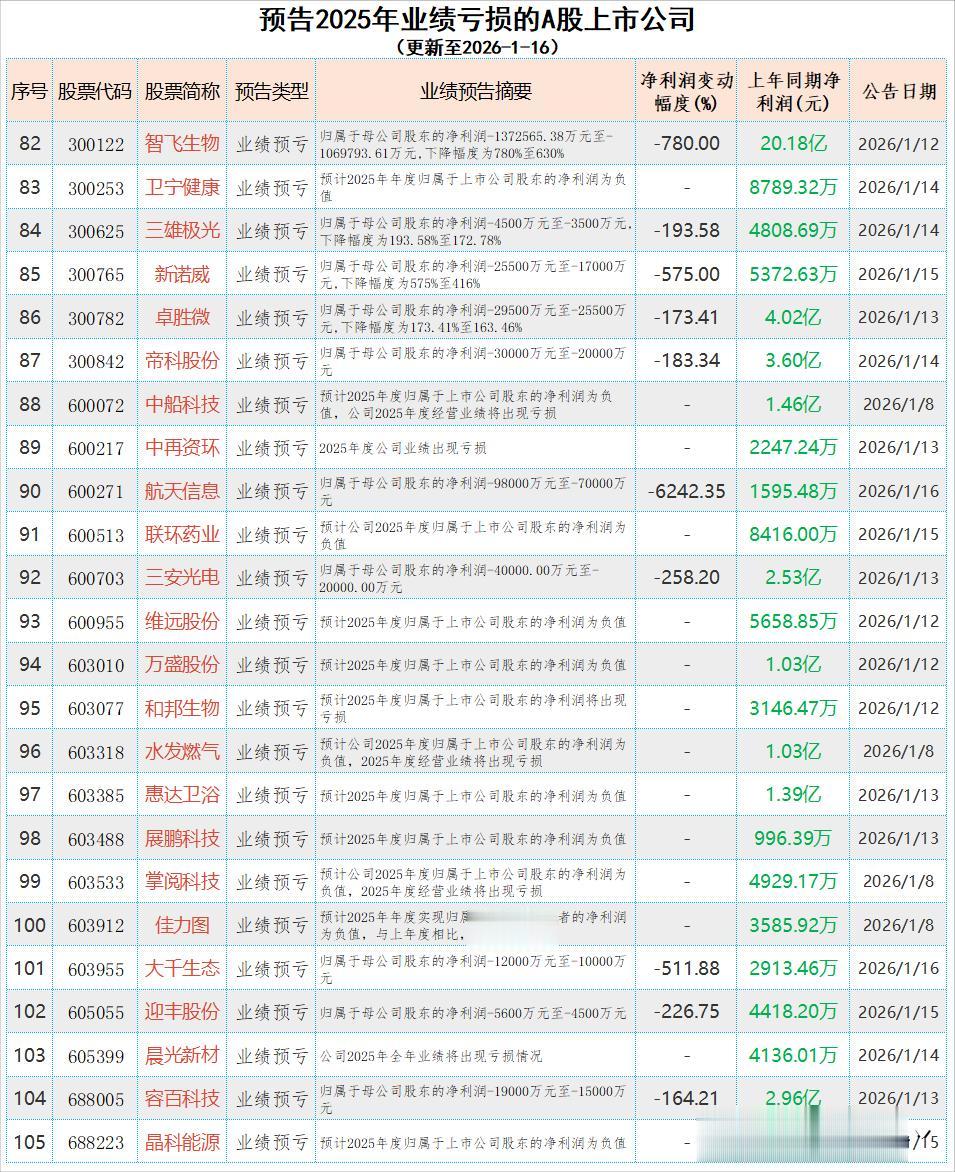
Task: Select stock name 三安光电
Action: pyautogui.click(x=182, y=577)
